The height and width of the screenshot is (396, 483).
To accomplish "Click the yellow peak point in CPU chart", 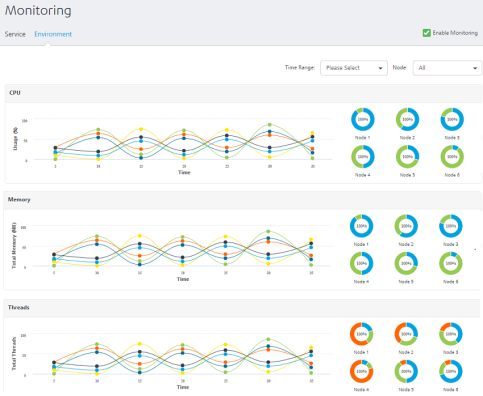I will (x=141, y=129).
